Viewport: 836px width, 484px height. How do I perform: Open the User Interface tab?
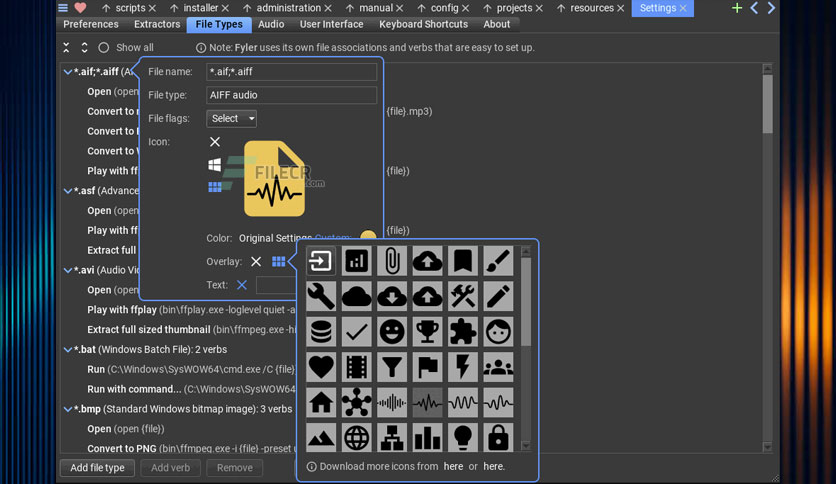click(x=331, y=24)
